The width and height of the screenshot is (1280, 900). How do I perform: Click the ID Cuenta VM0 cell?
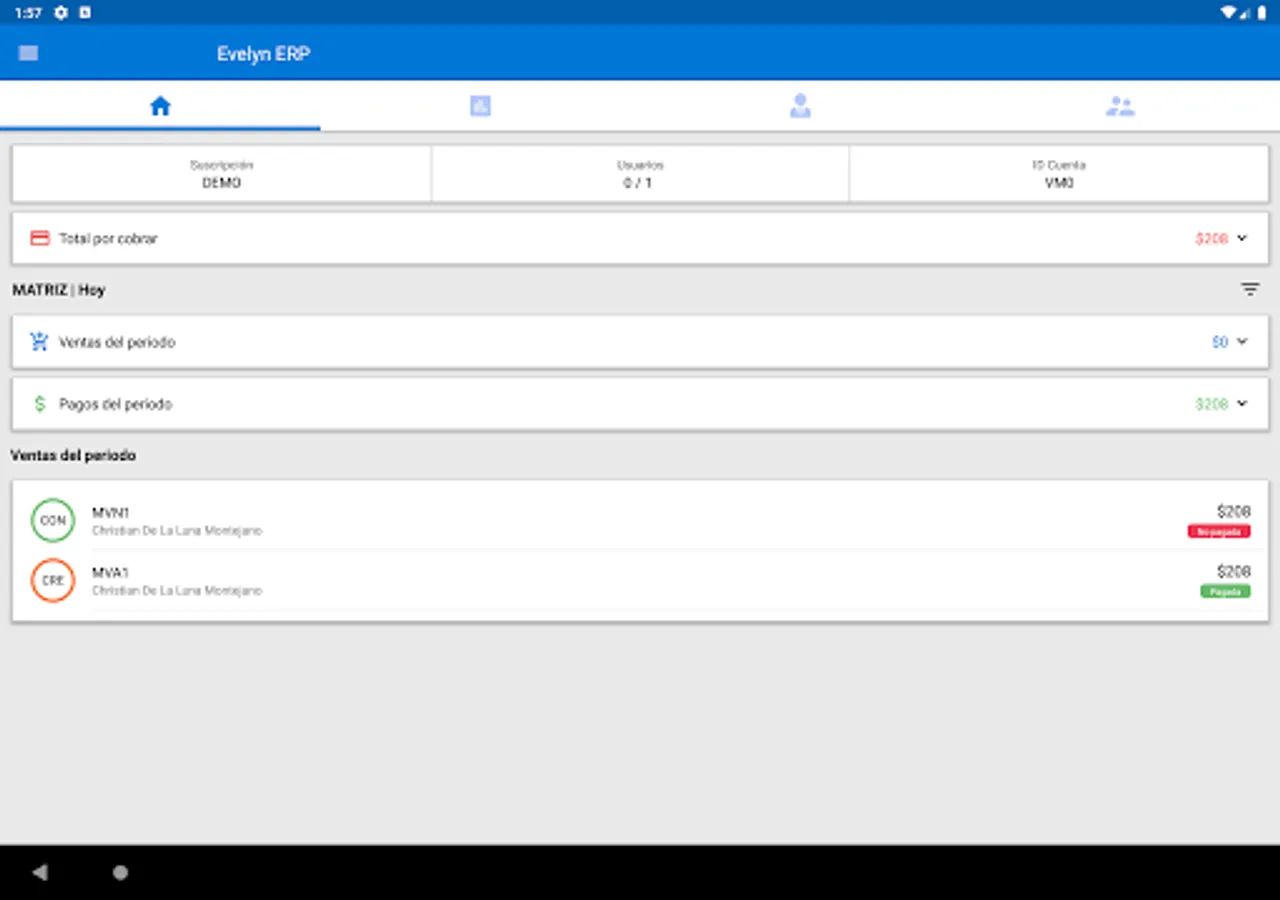point(1059,174)
